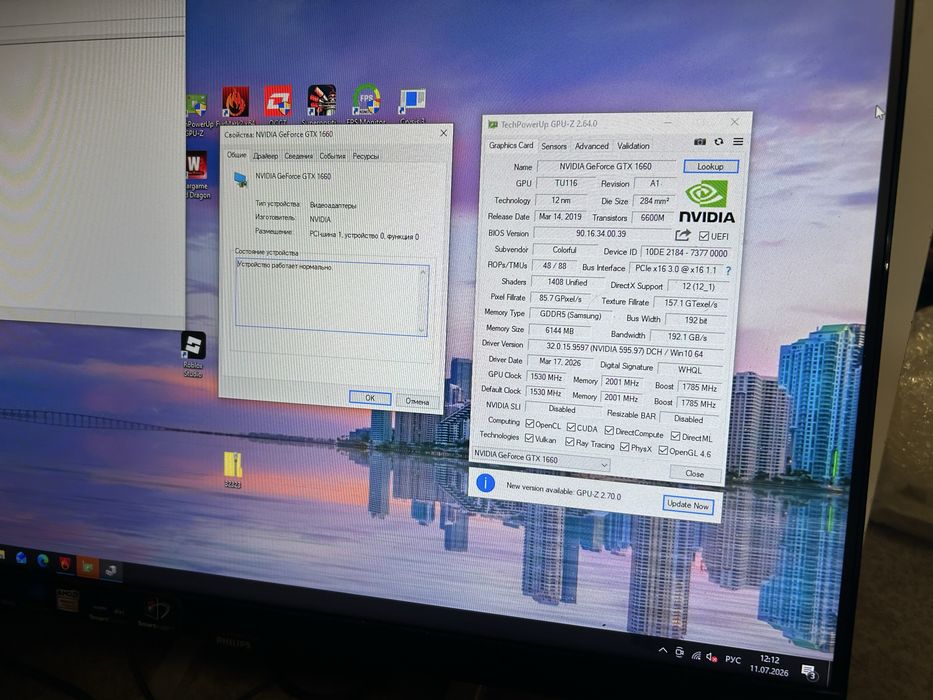Expand the NVIDIA GeForce GTX 1660 dropdown

541,460
